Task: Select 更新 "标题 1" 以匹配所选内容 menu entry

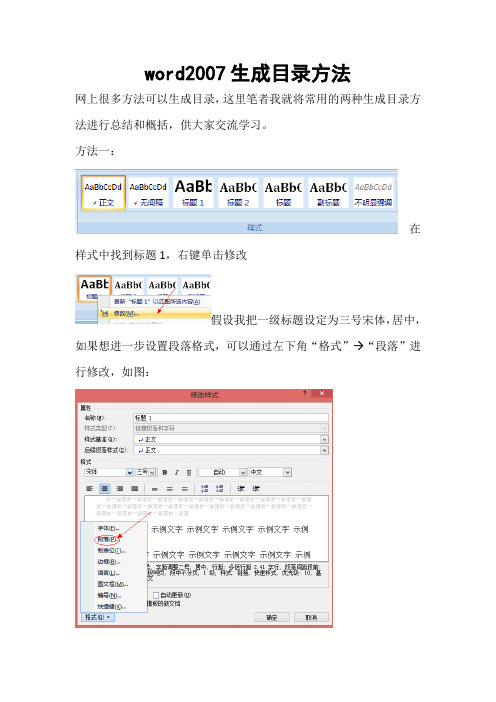Action: point(156,302)
